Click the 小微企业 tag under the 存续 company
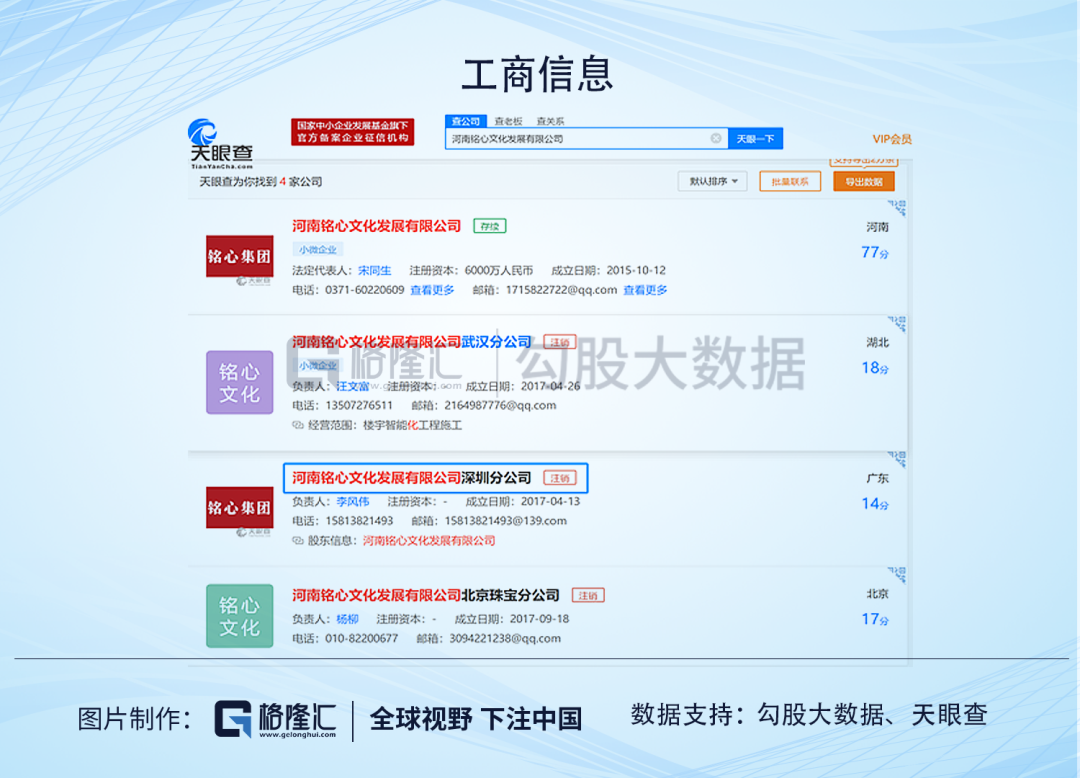The height and width of the screenshot is (778, 1080). click(x=318, y=249)
